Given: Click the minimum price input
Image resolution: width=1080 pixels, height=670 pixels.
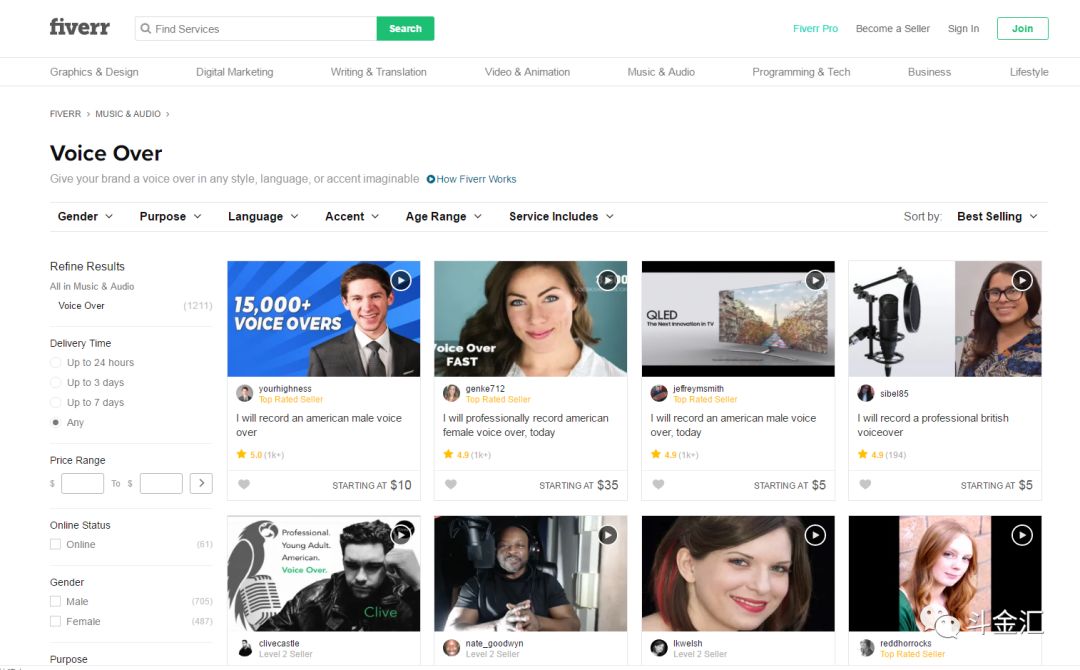Looking at the screenshot, I should [82, 483].
